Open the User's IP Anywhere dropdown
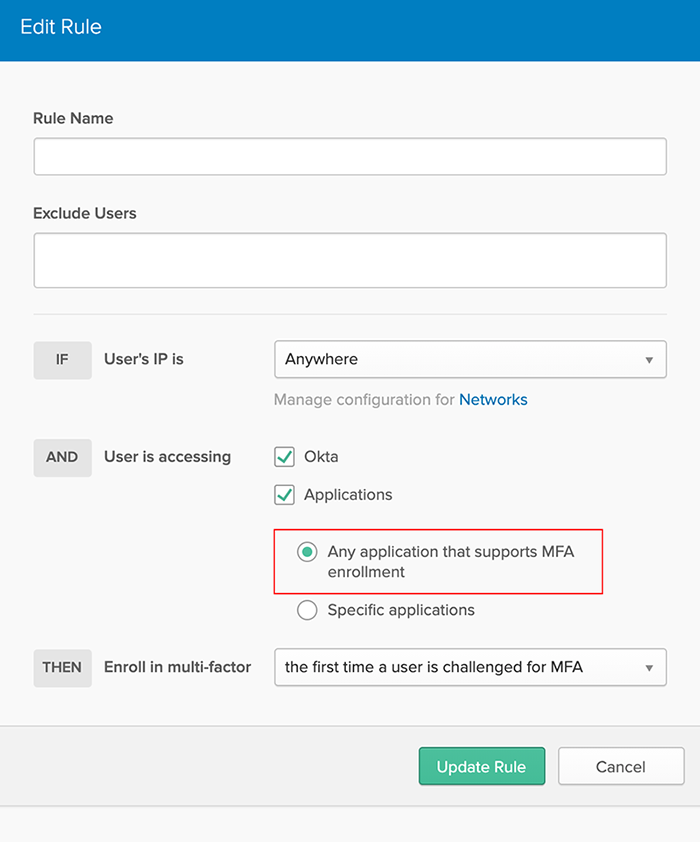700x842 pixels. 470,359
